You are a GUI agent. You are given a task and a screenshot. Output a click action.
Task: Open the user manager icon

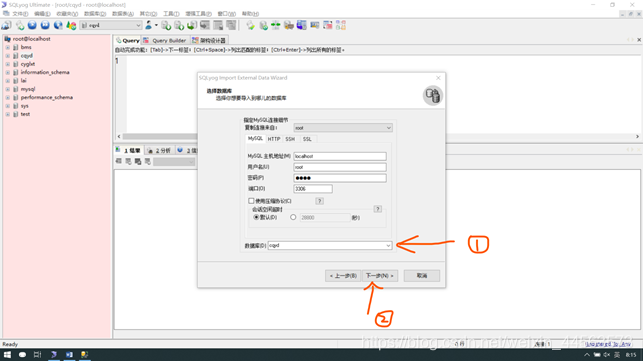[148, 25]
